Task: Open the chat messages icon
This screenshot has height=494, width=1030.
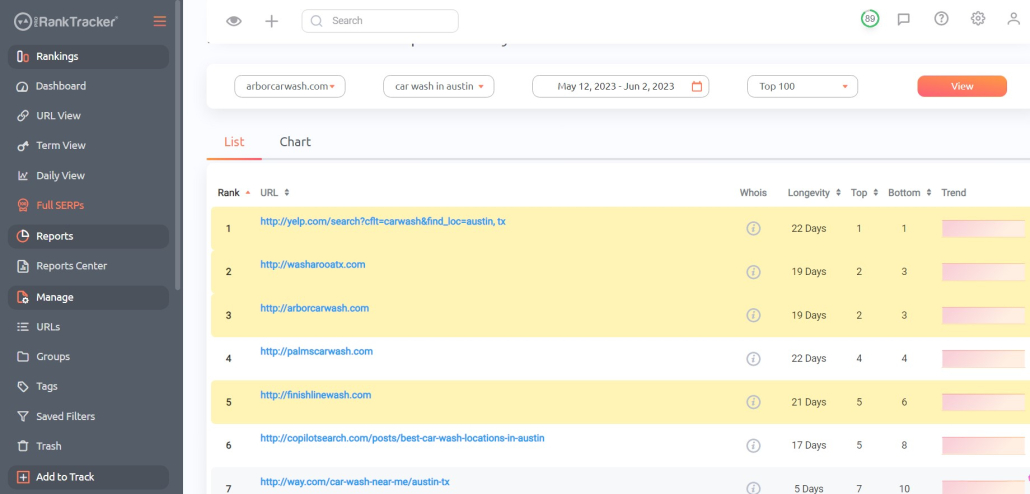Action: (x=904, y=19)
